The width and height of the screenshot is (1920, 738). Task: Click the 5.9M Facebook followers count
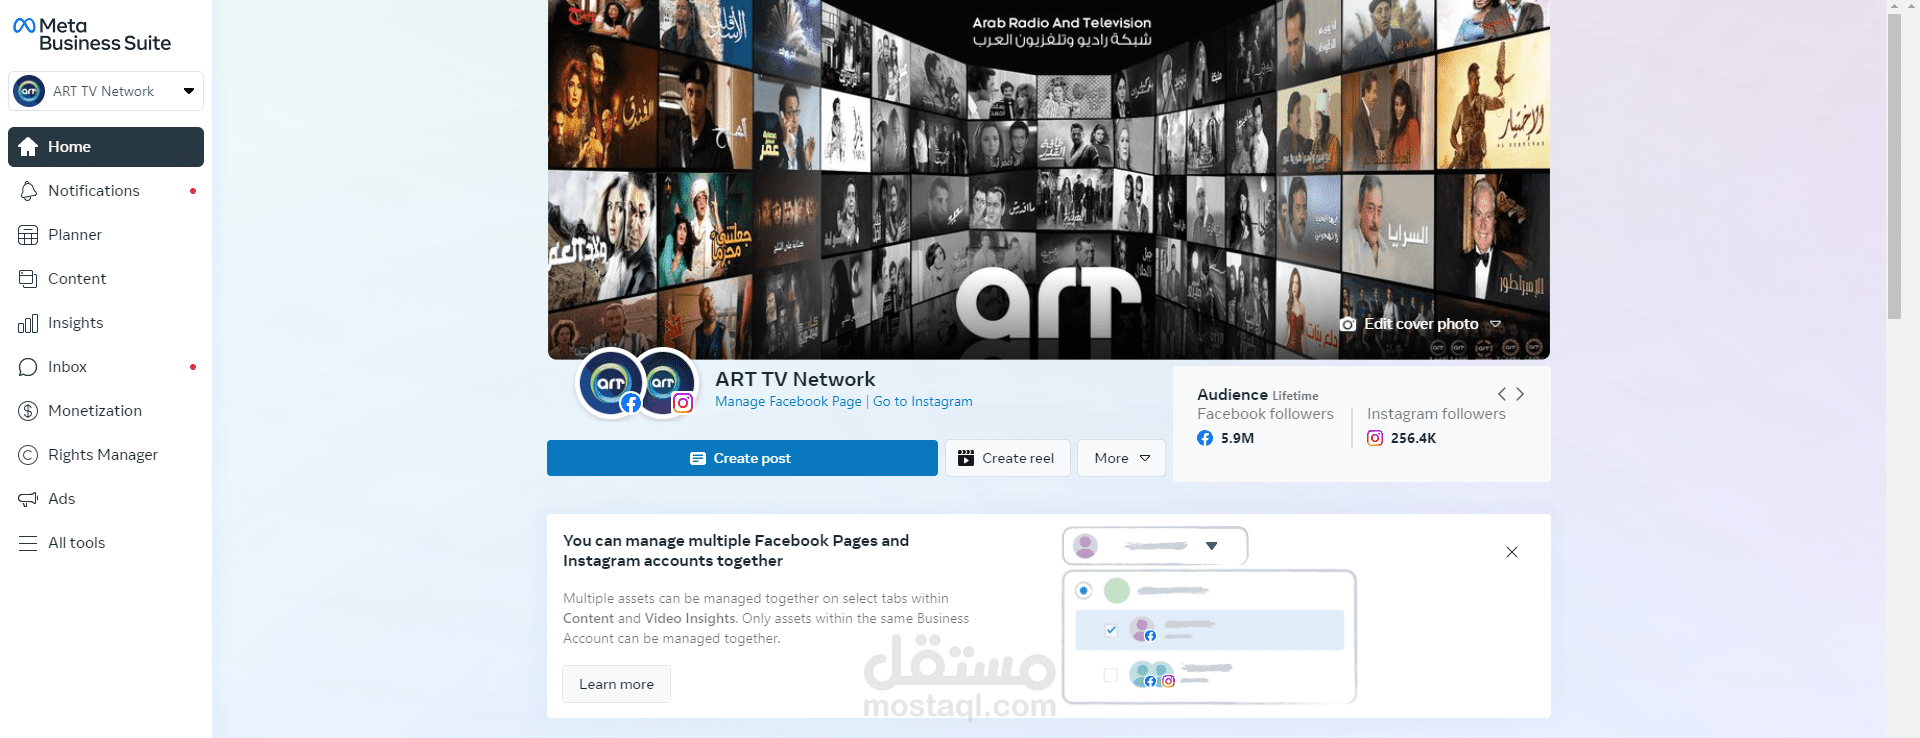[1237, 438]
